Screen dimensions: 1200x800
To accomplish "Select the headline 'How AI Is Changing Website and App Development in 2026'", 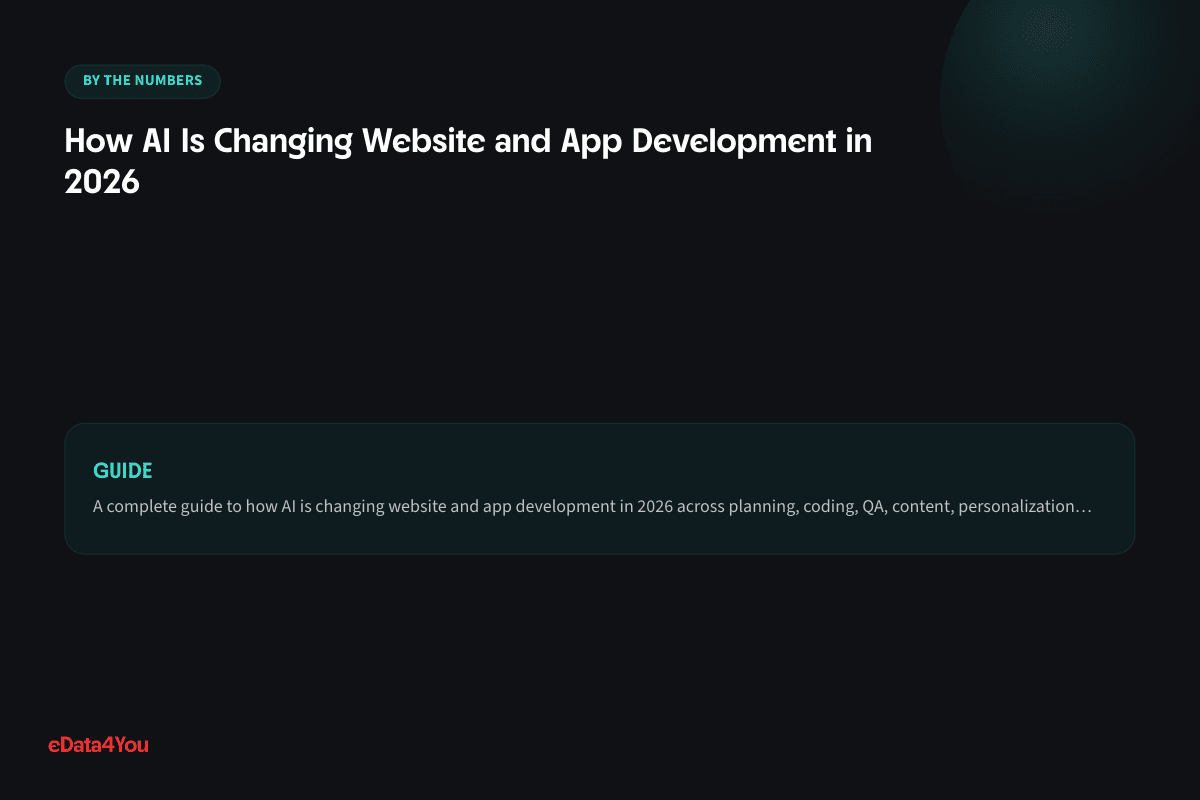I will click(x=468, y=161).
